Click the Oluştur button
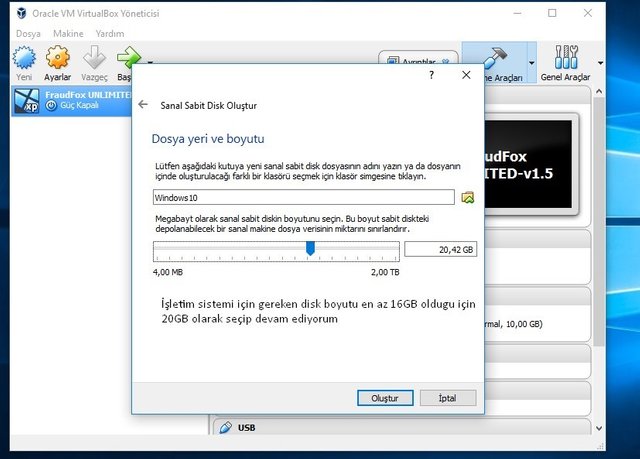The height and width of the screenshot is (459, 640). tap(385, 398)
